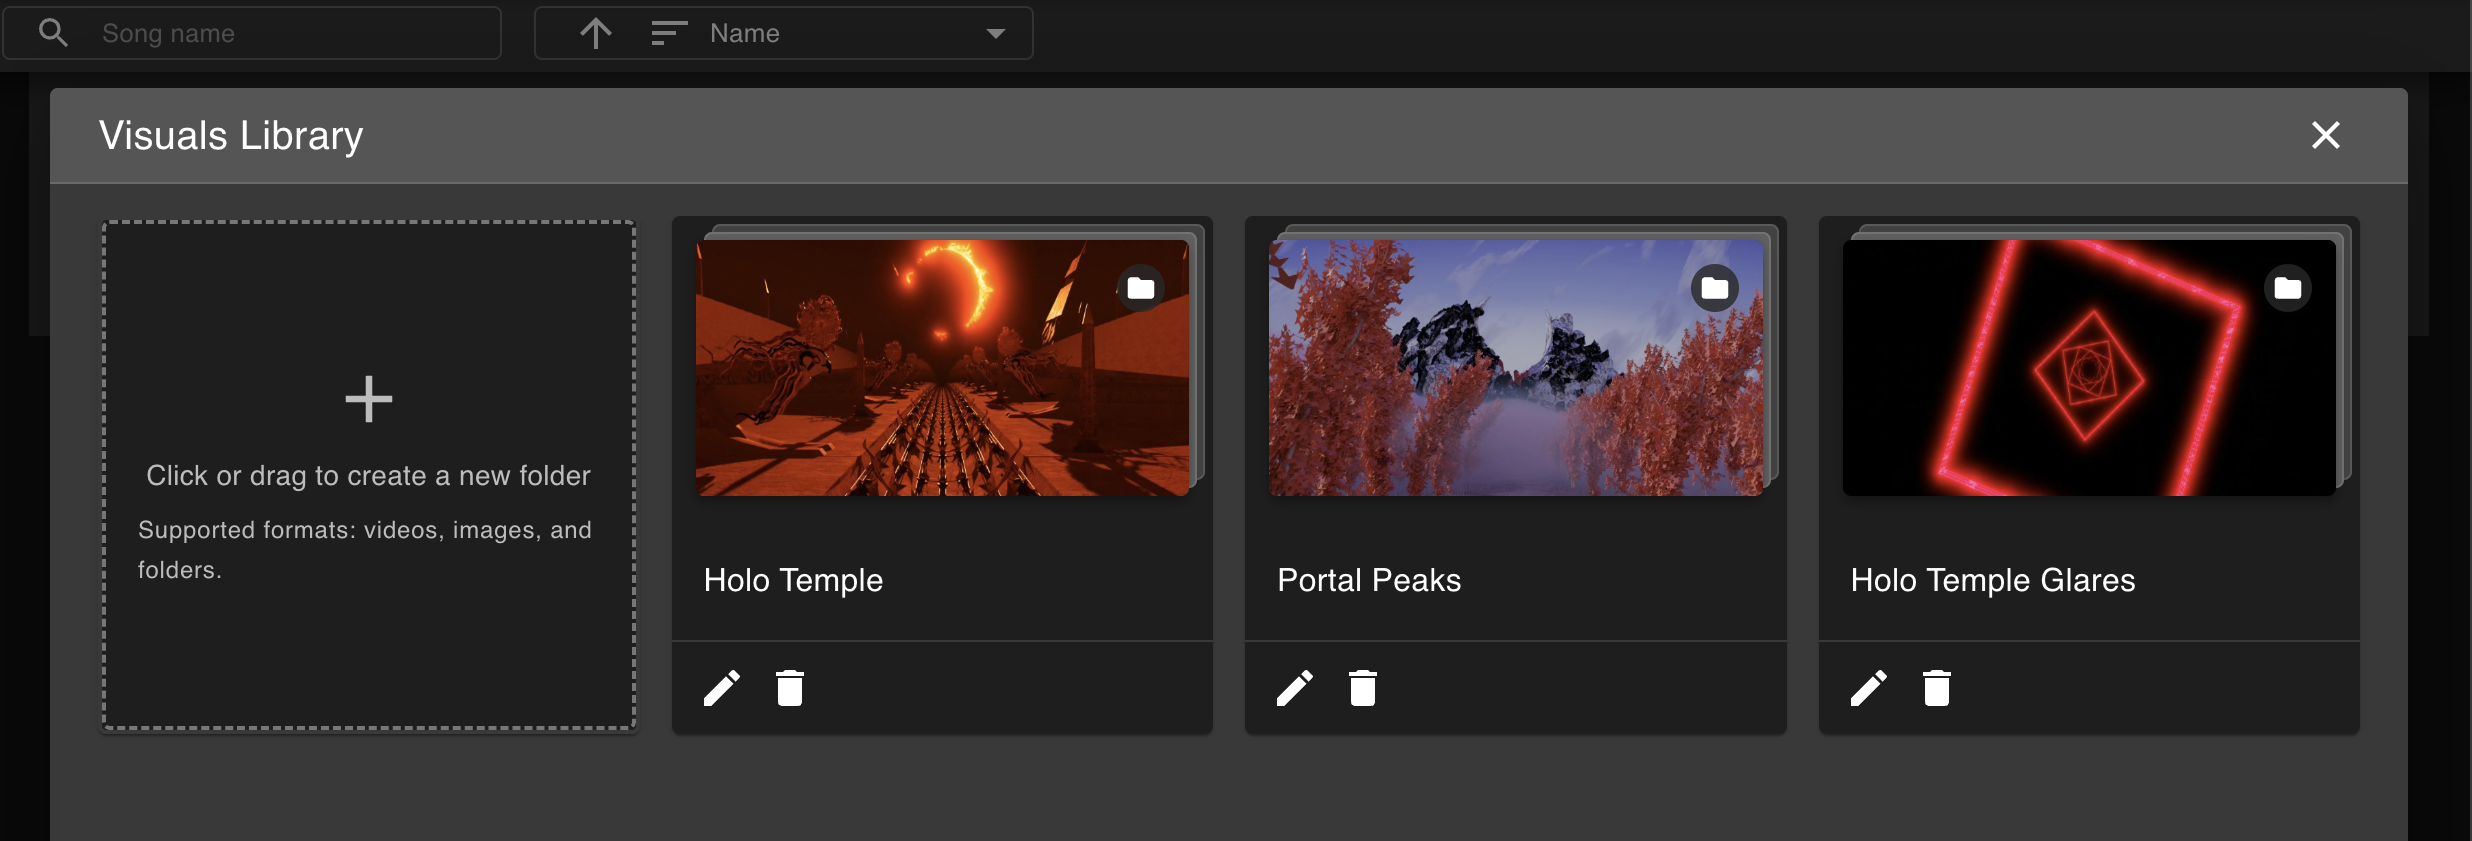
Task: Click the Visuals Library heading
Action: [231, 136]
